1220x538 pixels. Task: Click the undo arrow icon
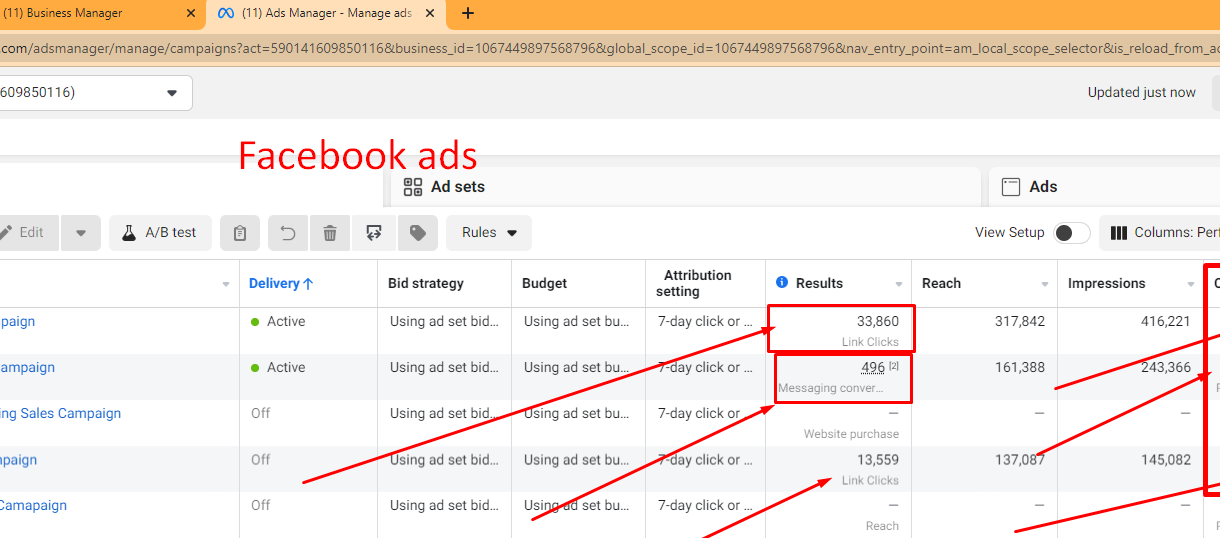pos(288,233)
